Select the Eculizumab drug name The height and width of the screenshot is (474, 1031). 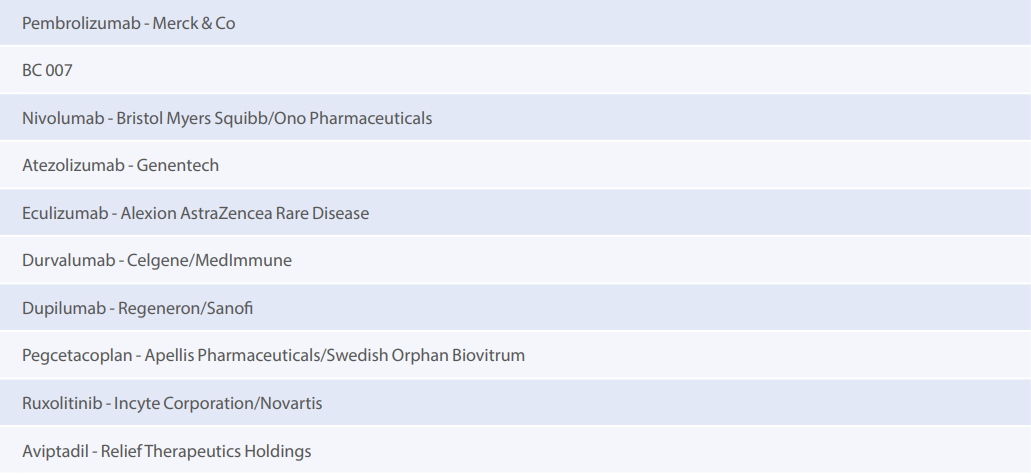click(65, 213)
